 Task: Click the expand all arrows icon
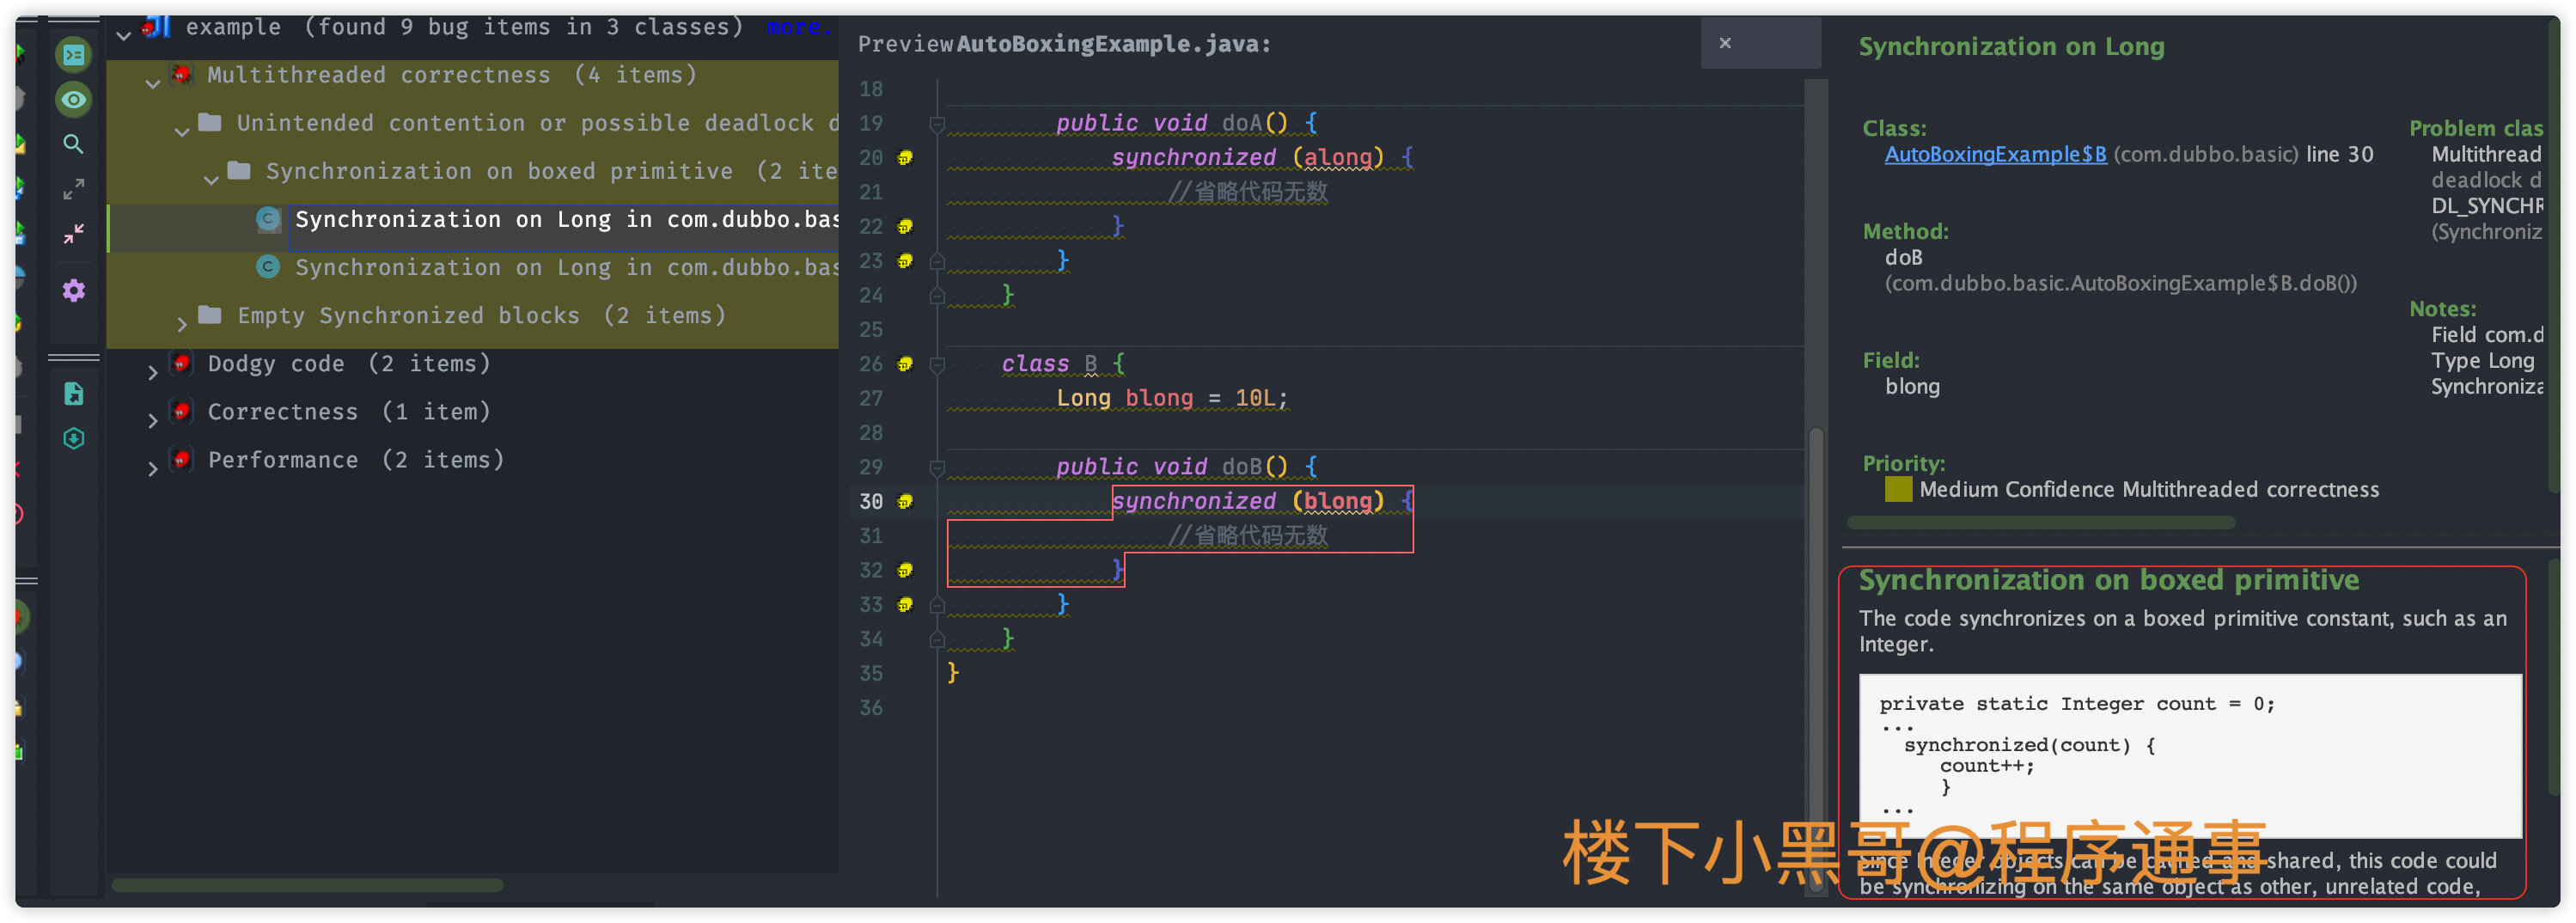coord(73,189)
